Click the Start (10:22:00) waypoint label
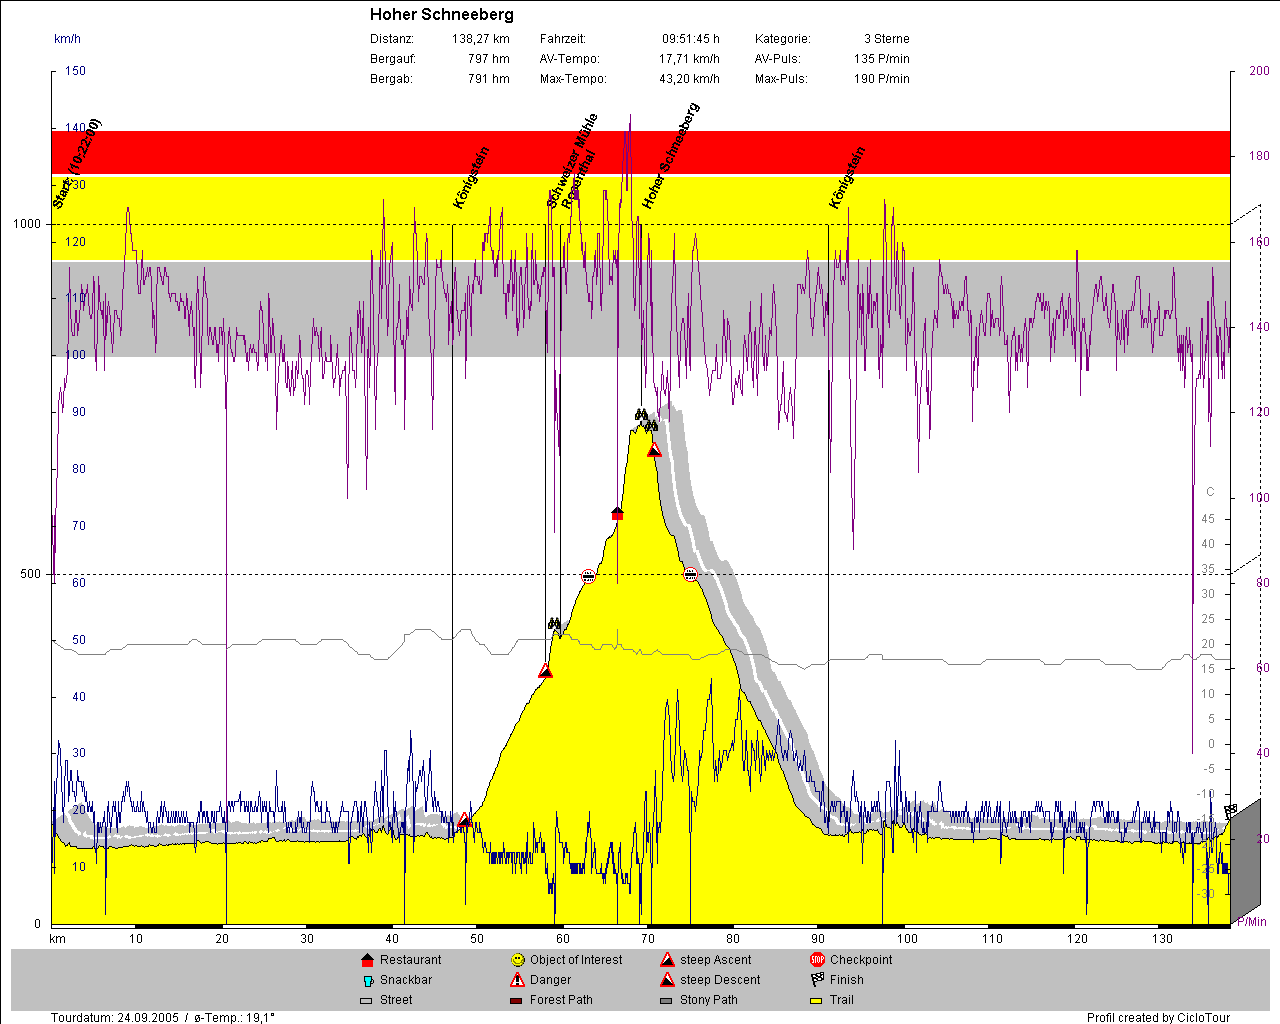The height and width of the screenshot is (1024, 1280). pyautogui.click(x=76, y=164)
